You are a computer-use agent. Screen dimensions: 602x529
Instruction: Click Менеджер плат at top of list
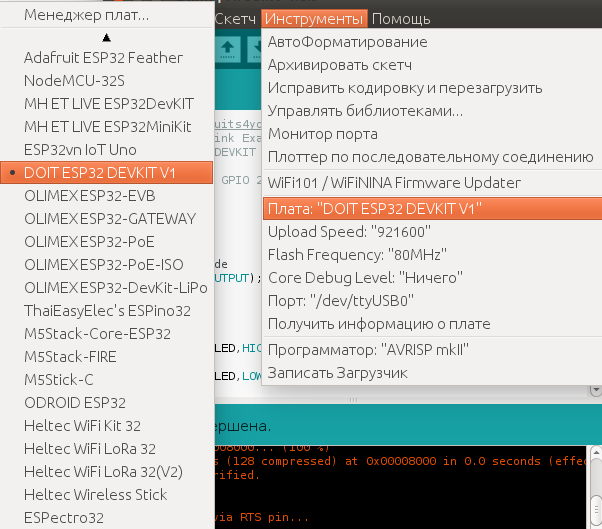(x=87, y=15)
